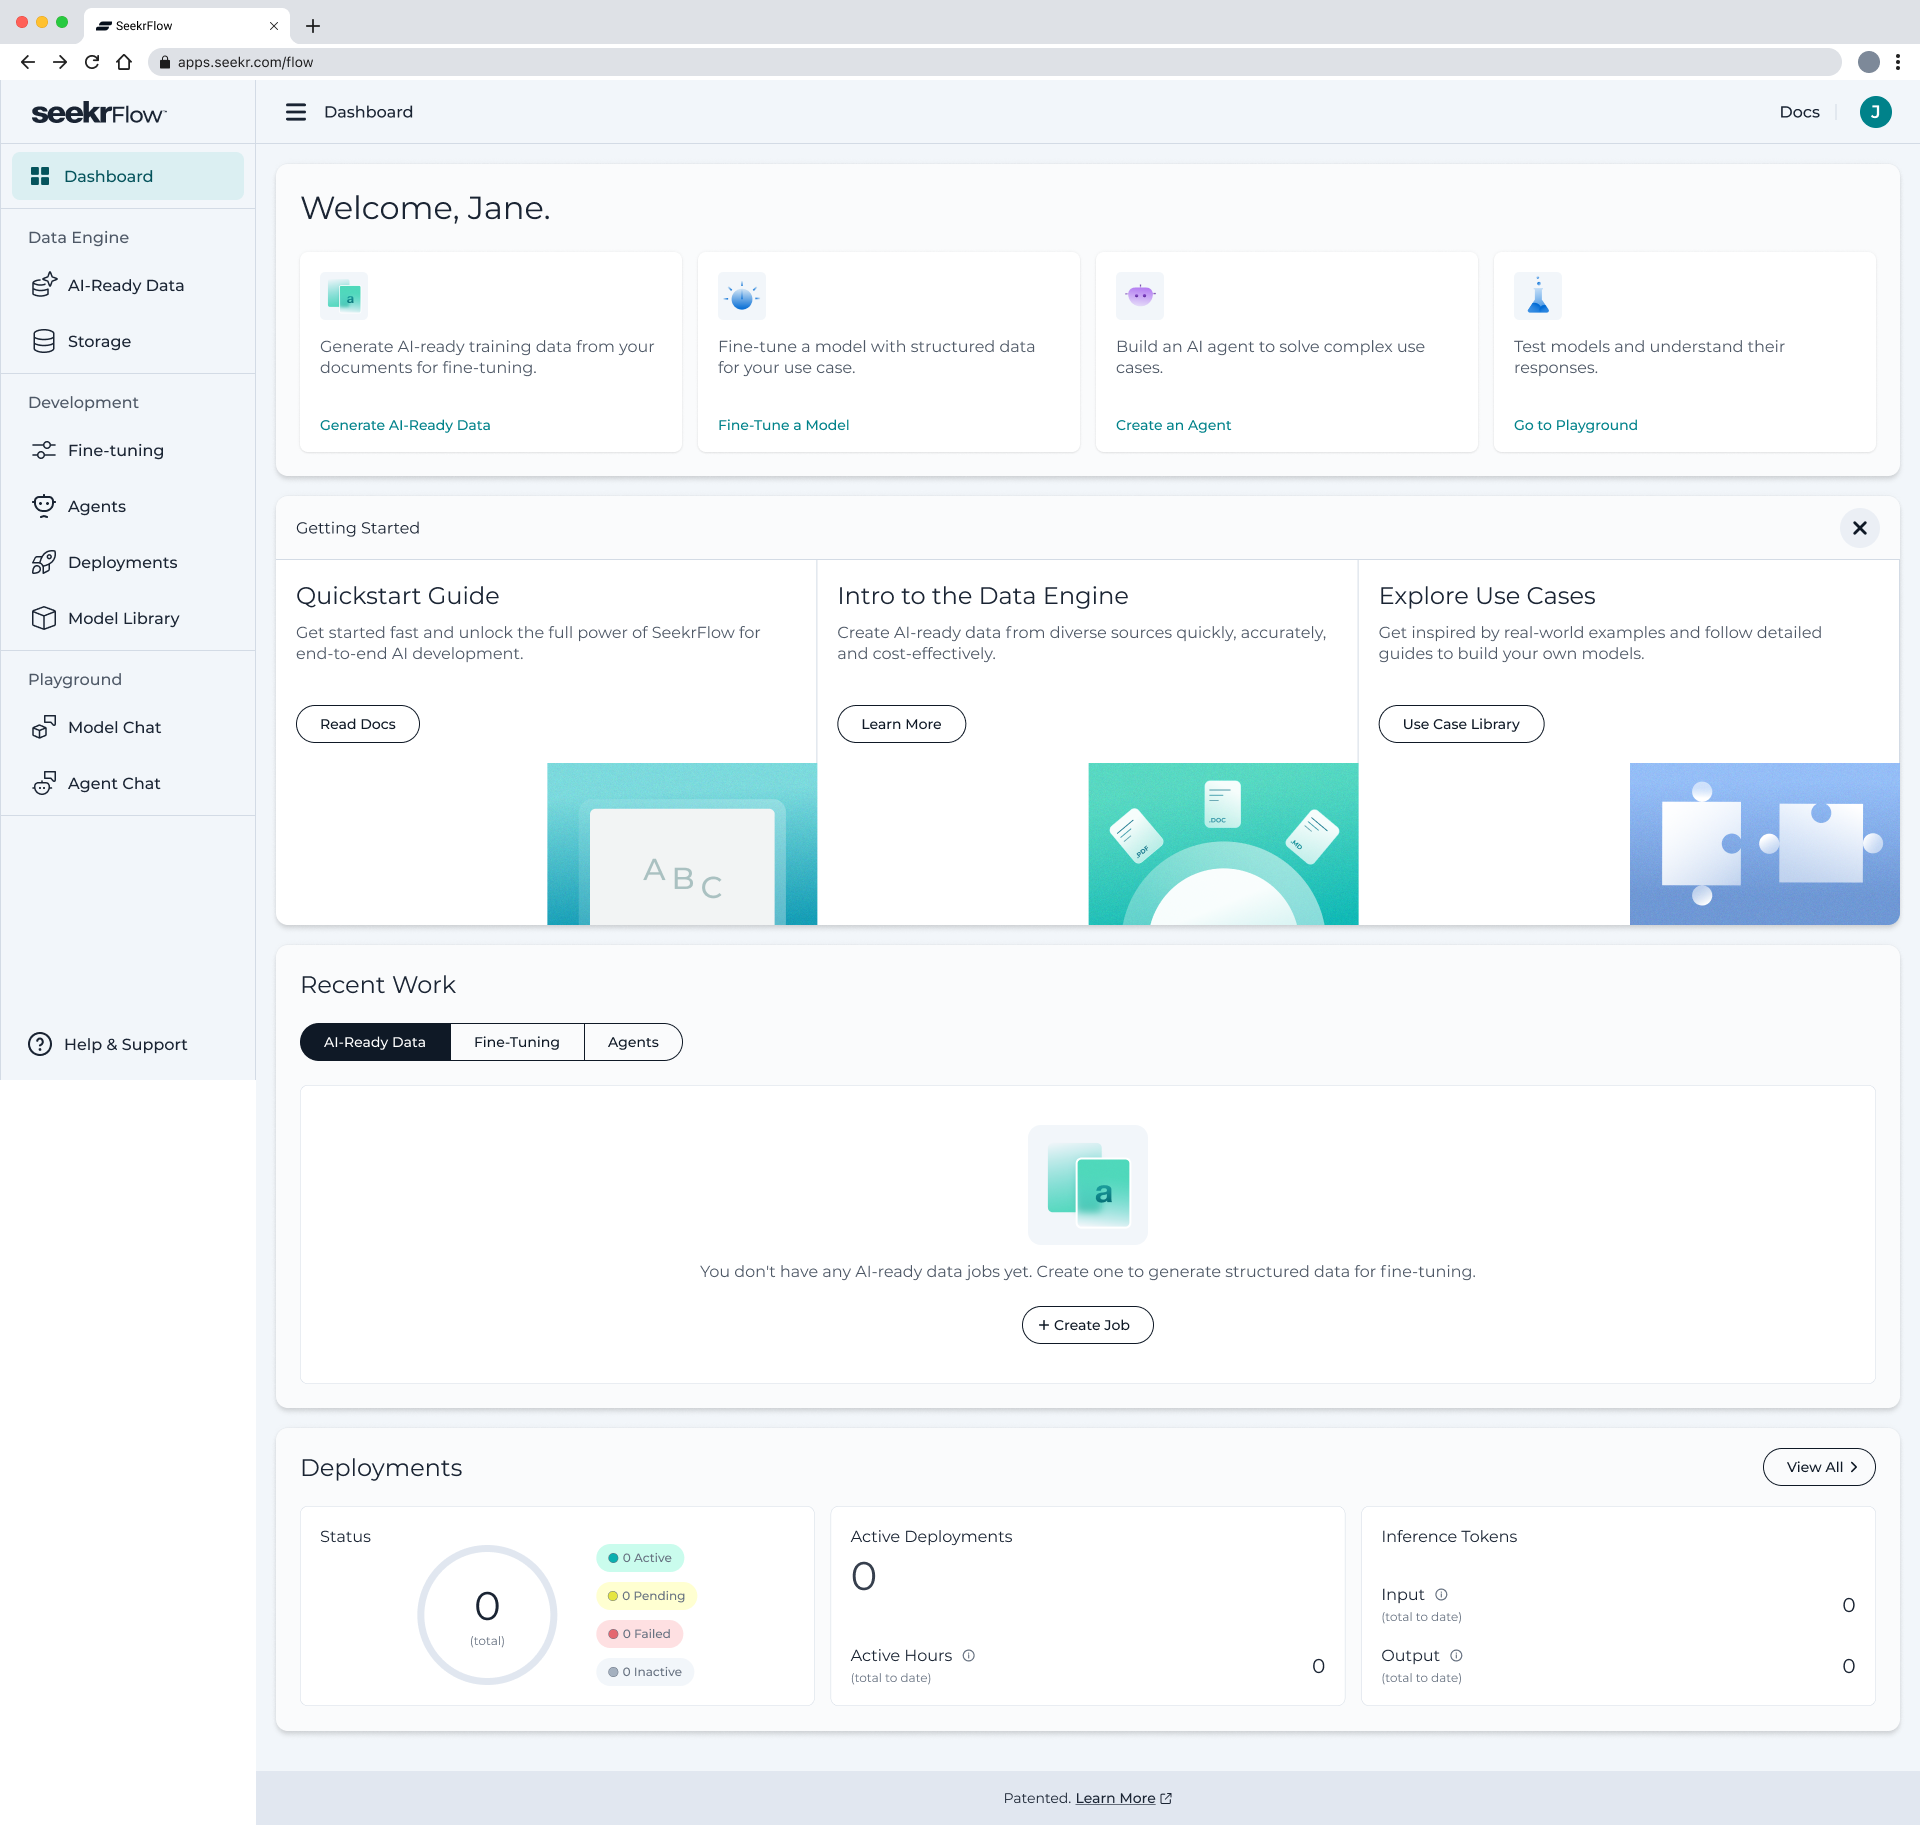Open a new browser tab

click(x=313, y=26)
